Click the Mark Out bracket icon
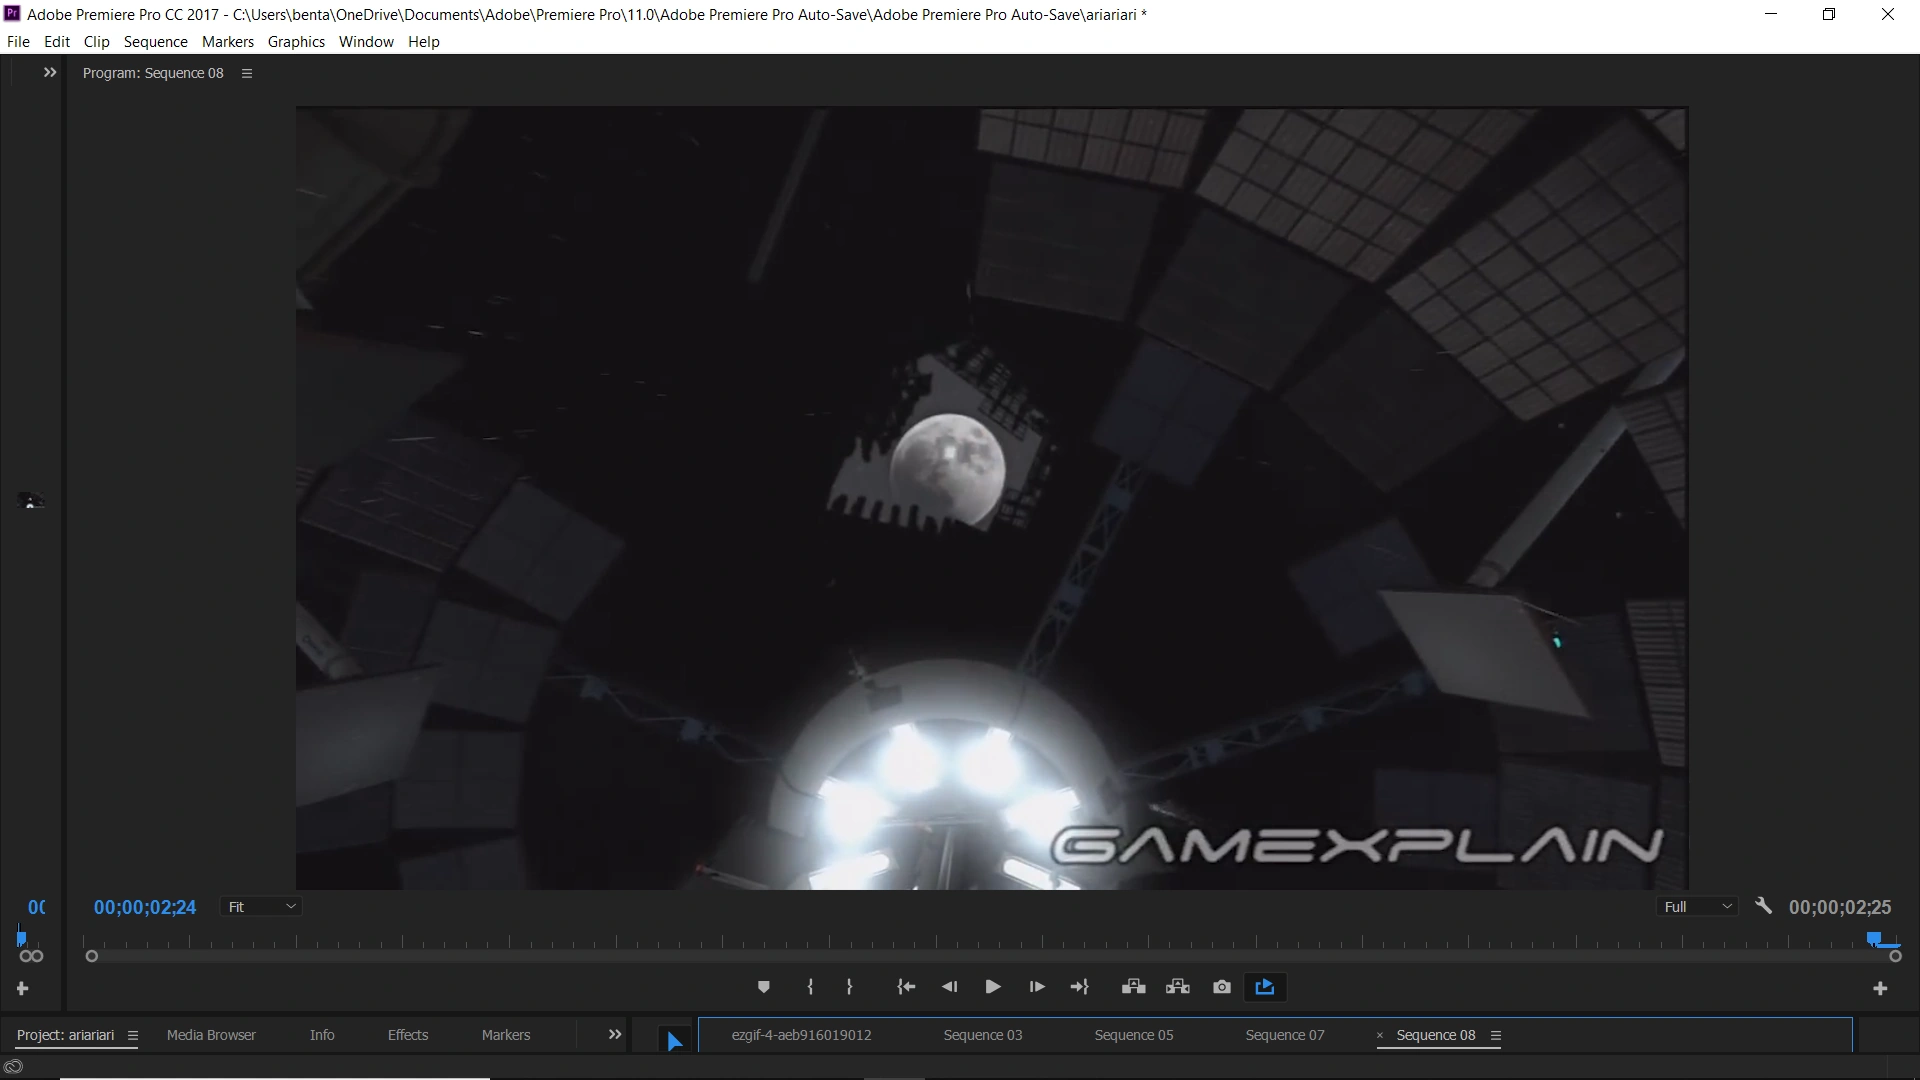1920x1080 pixels. [849, 987]
